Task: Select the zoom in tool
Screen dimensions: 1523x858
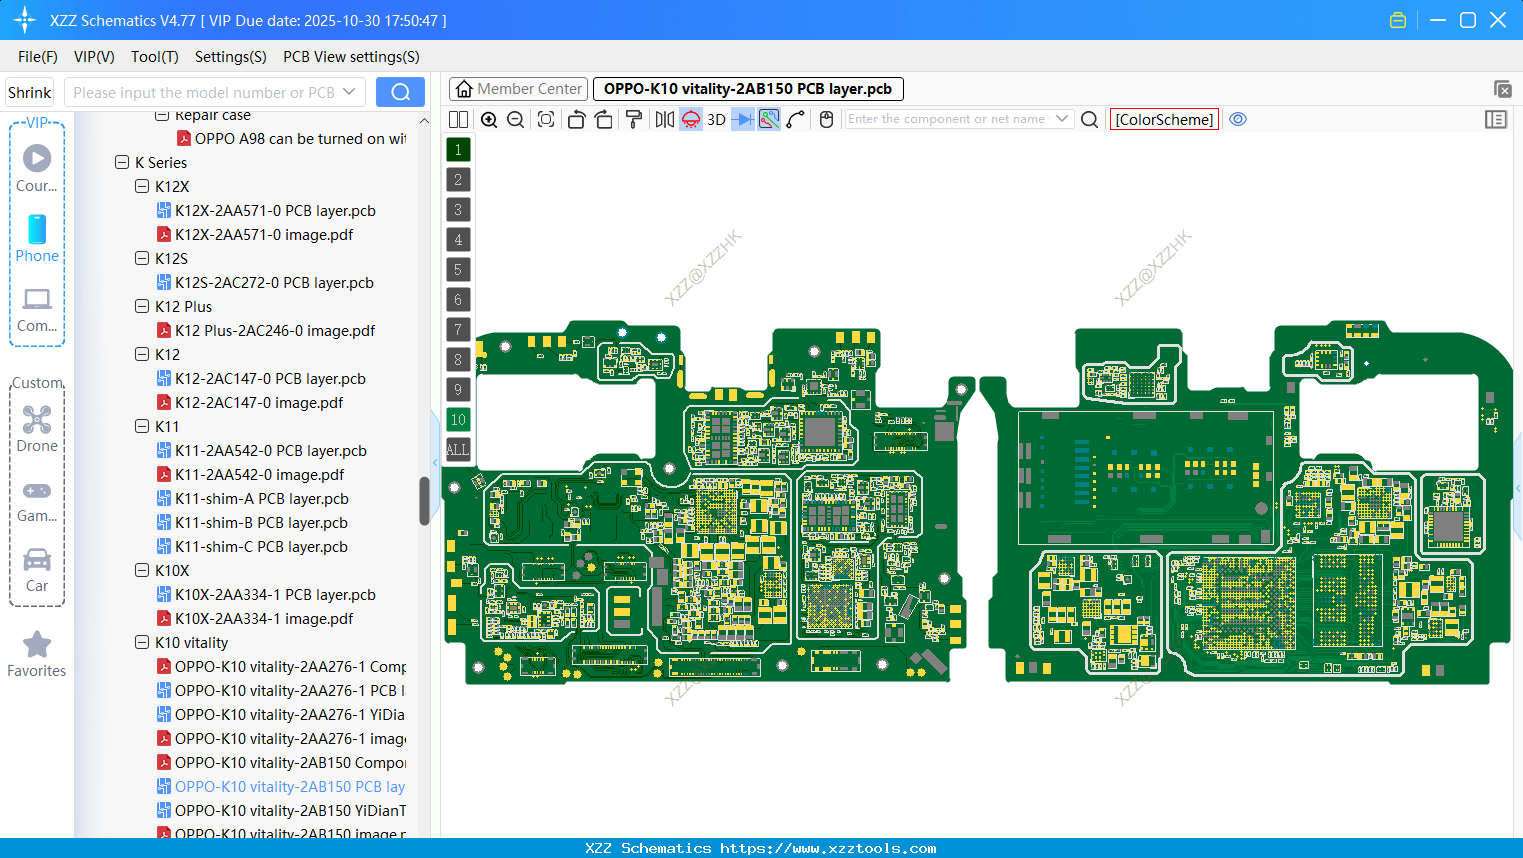Action: (x=489, y=119)
